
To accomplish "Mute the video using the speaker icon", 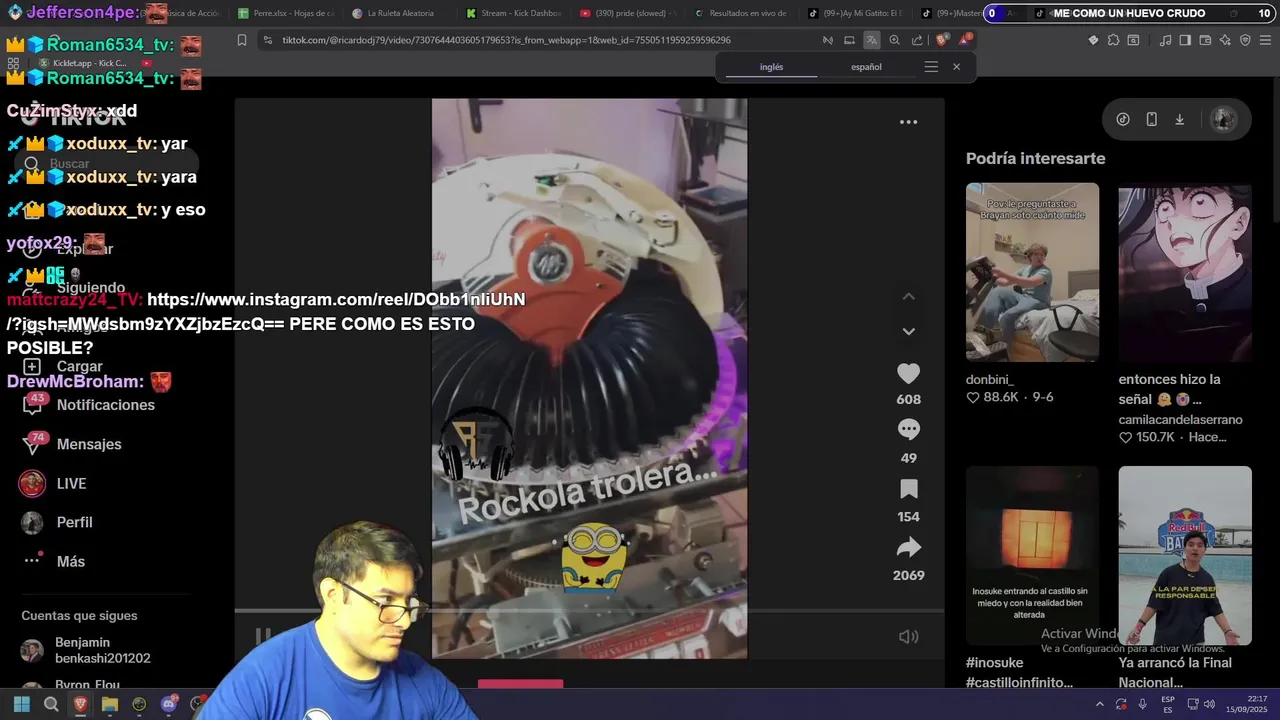I will point(908,637).
